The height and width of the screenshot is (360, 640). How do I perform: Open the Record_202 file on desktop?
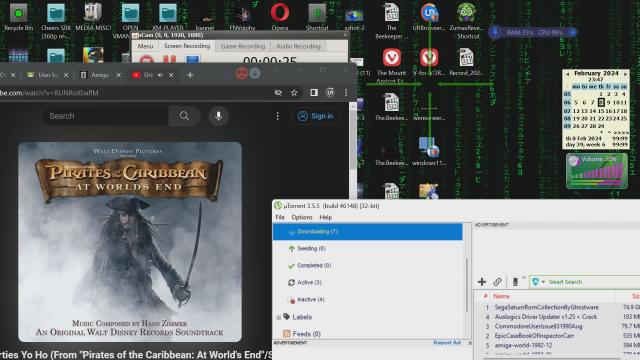[466, 62]
